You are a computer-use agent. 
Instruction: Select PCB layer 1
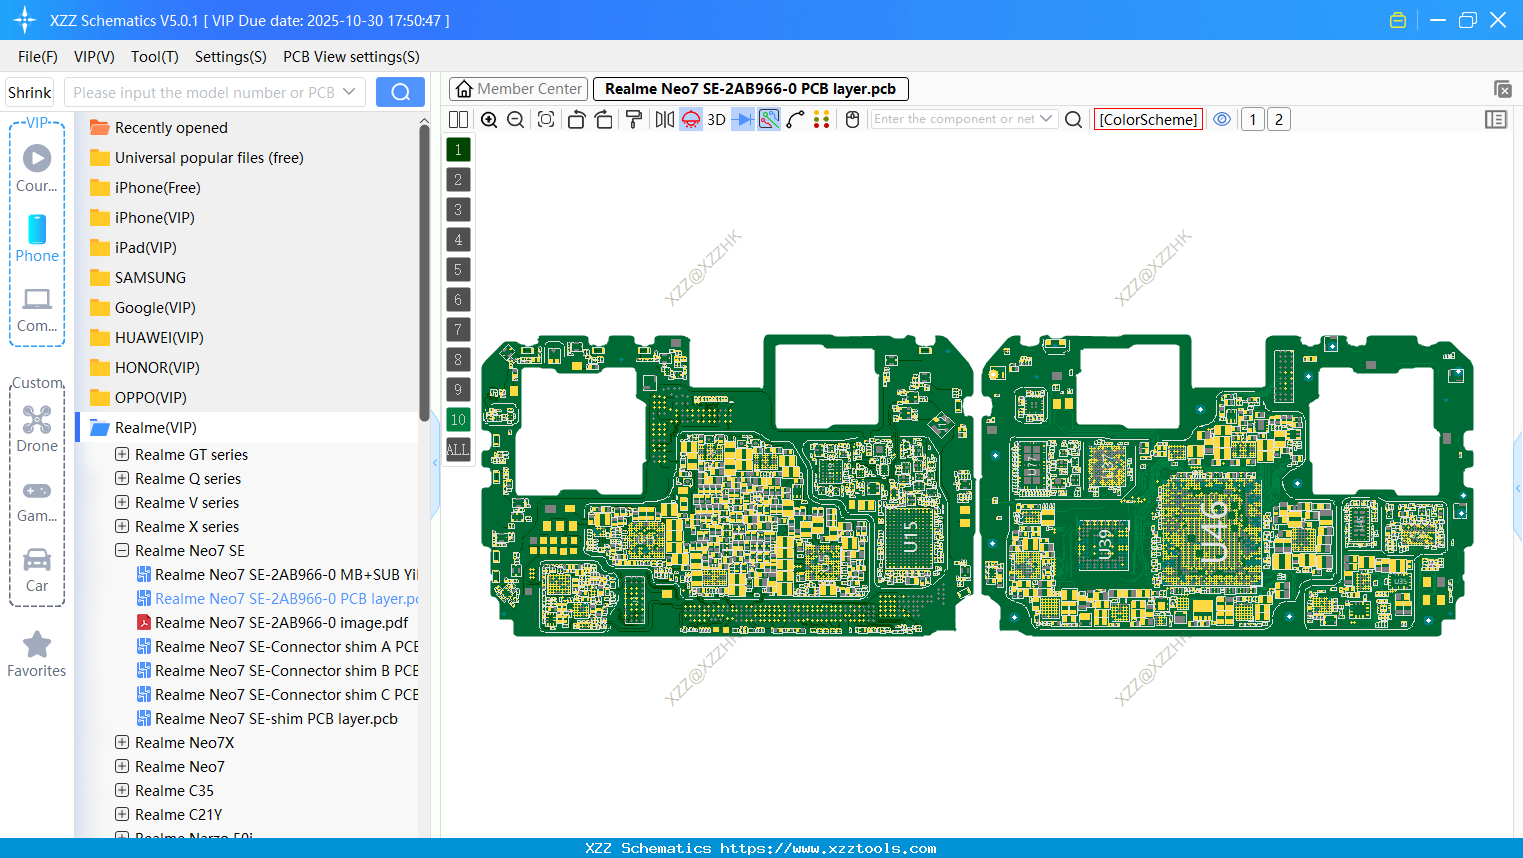[458, 149]
